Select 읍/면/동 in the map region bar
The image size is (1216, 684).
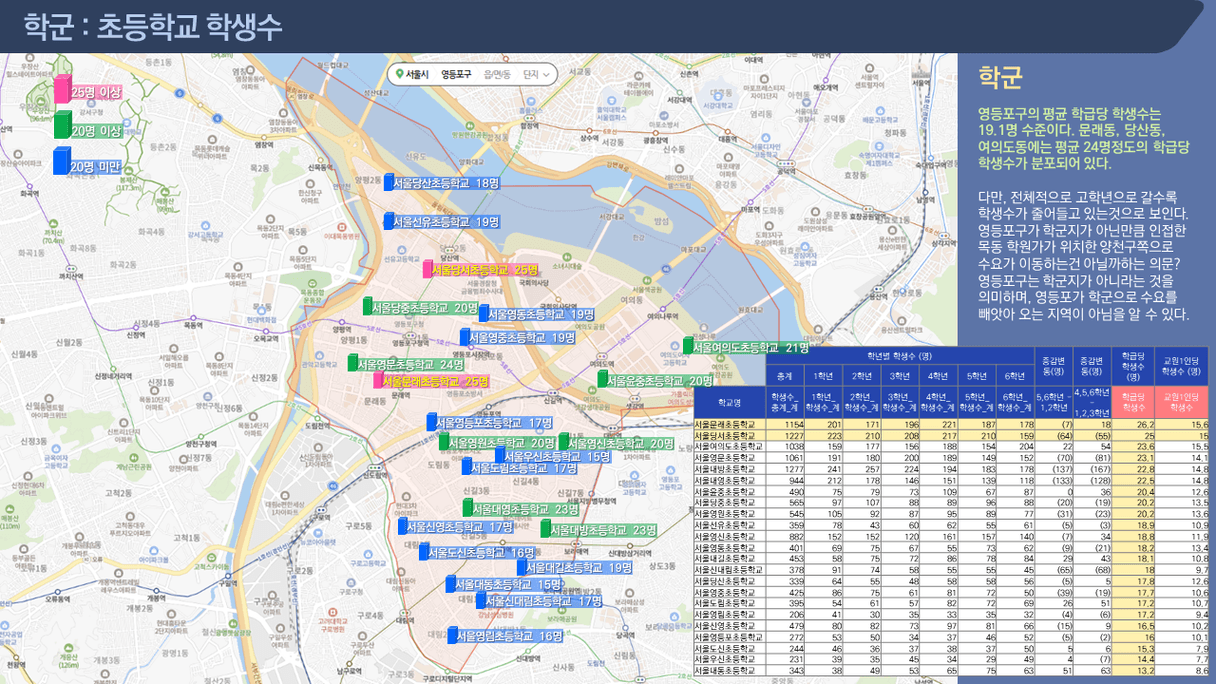click(x=497, y=74)
